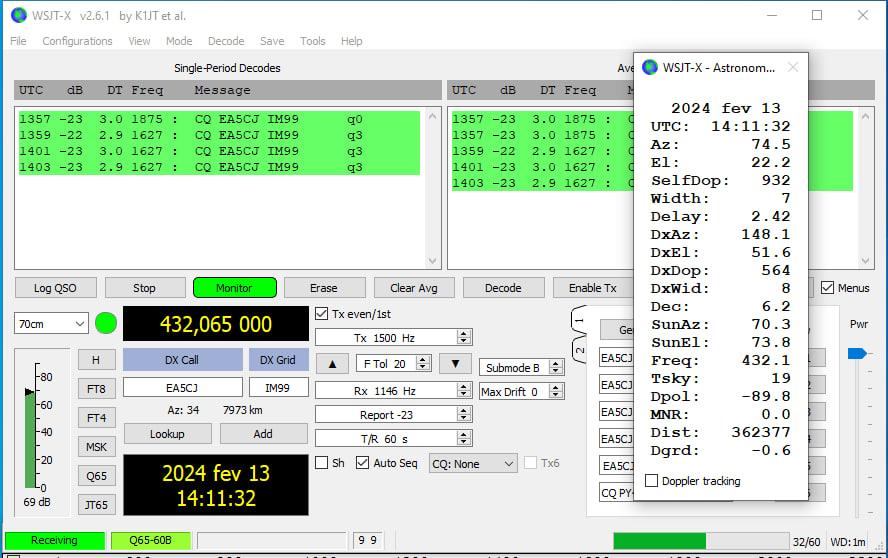Screen dimensions: 888x558
Task: Open the Configurations menu
Action: click(77, 41)
